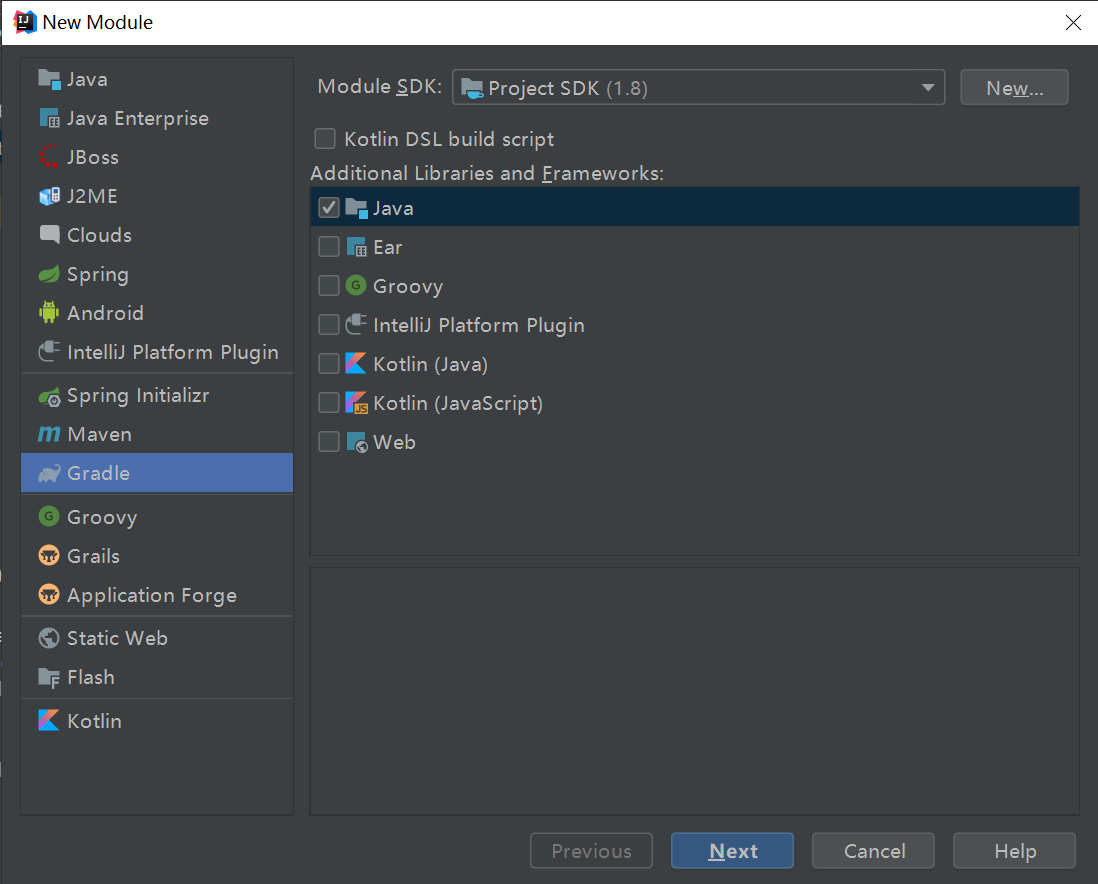
Task: Click the Next button
Action: pyautogui.click(x=732, y=851)
